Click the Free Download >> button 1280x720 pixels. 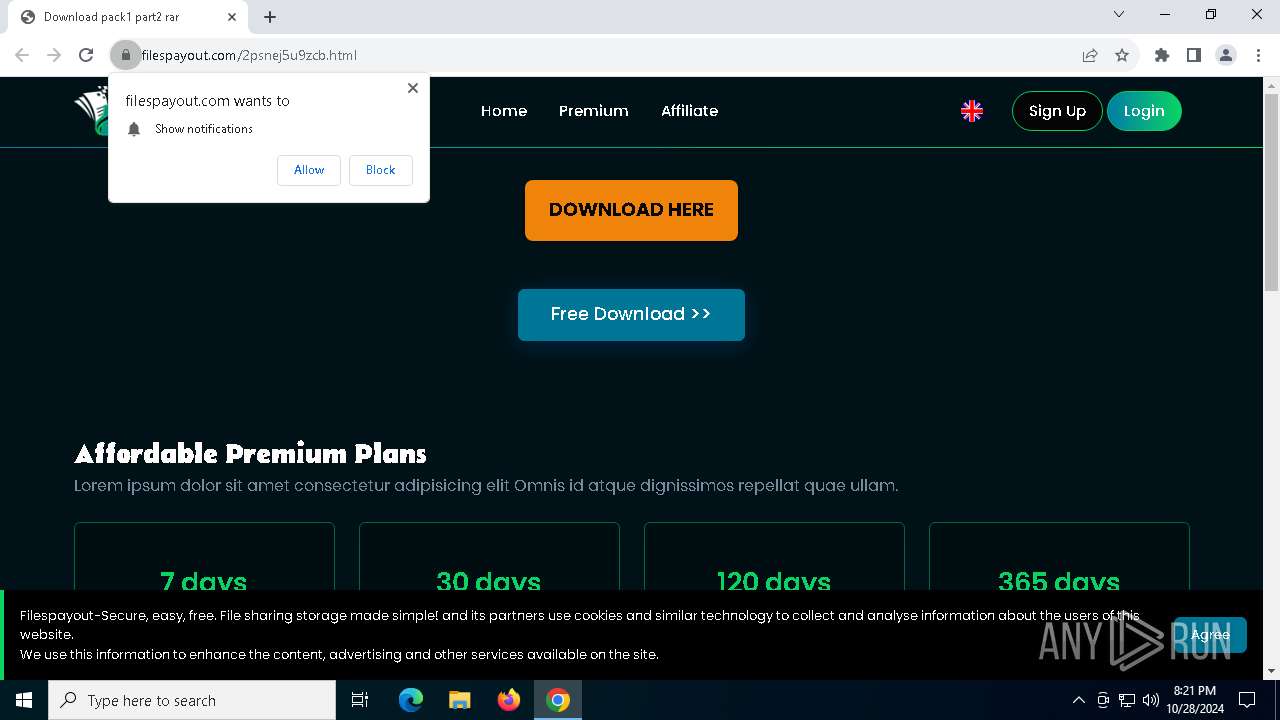(631, 314)
